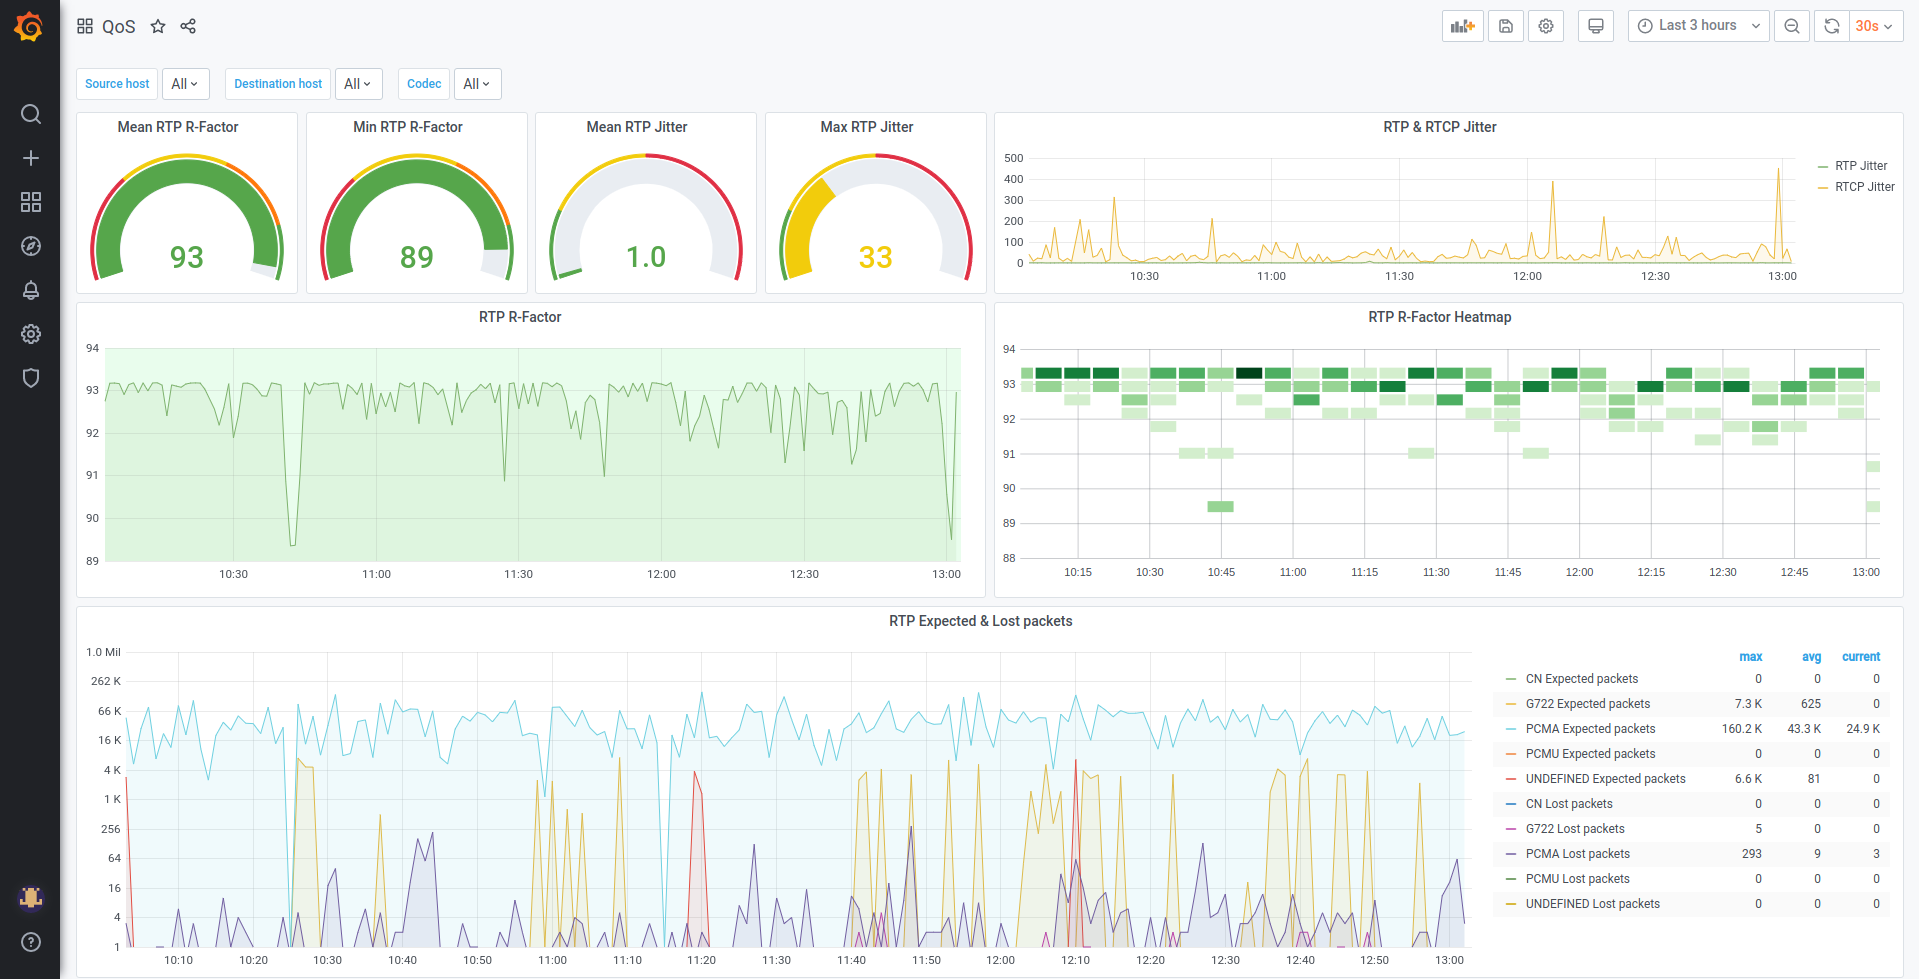The image size is (1919, 979).
Task: Click the color marker next to CN Expected packets
Action: click(1510, 679)
